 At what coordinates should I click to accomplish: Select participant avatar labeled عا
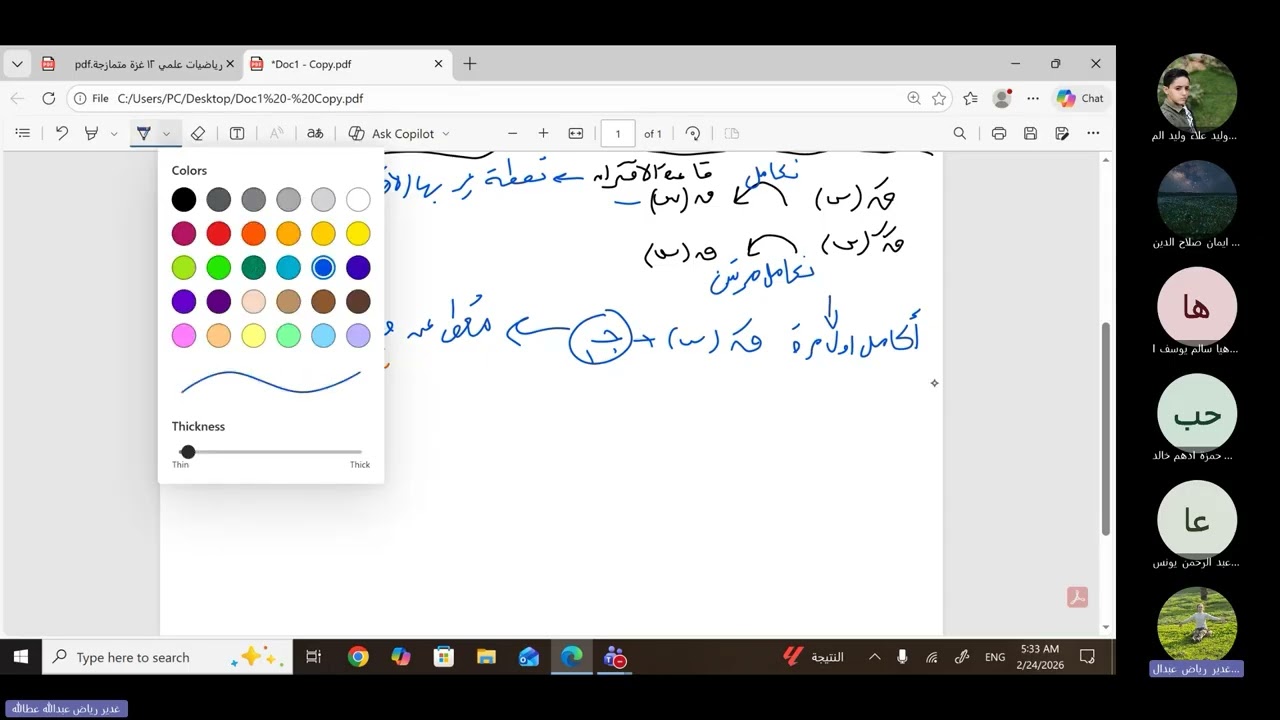tap(1197, 520)
